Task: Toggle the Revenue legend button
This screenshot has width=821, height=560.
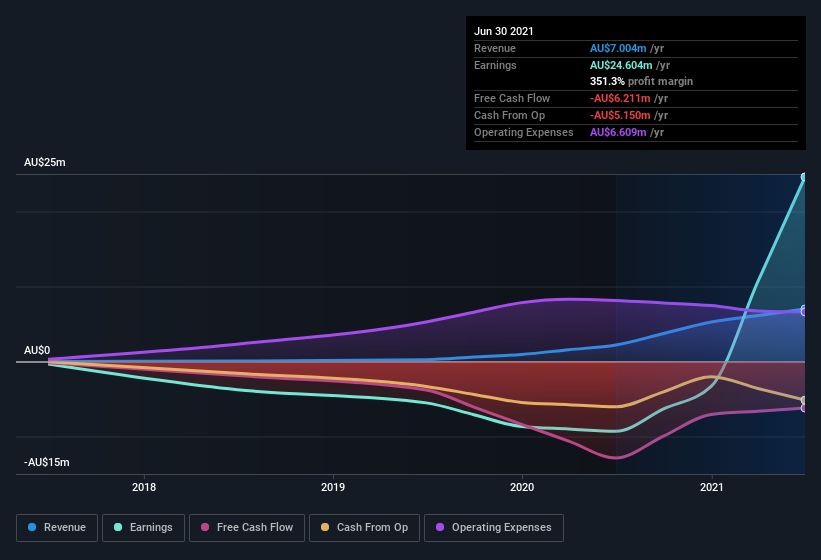Action: [x=57, y=528]
